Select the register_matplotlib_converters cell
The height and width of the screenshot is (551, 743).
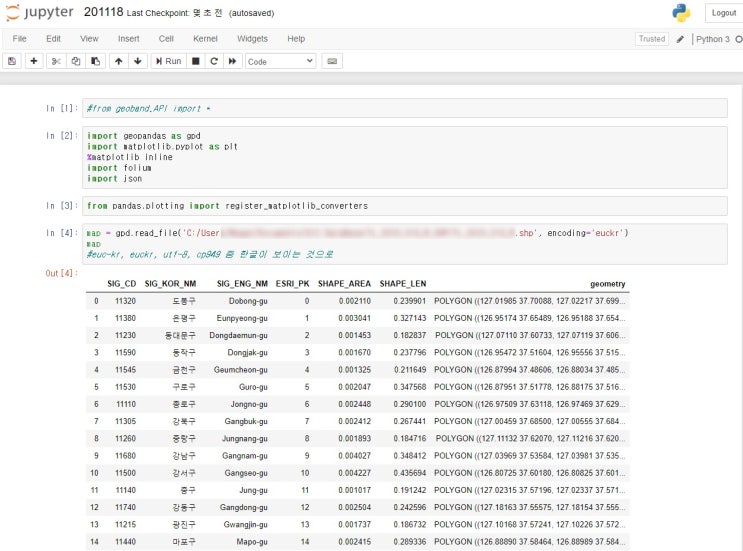pyautogui.click(x=405, y=206)
